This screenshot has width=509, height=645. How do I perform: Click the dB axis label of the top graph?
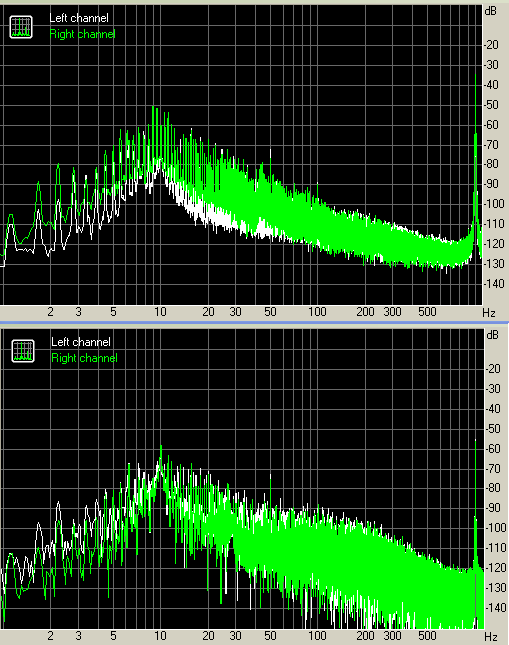point(491,11)
